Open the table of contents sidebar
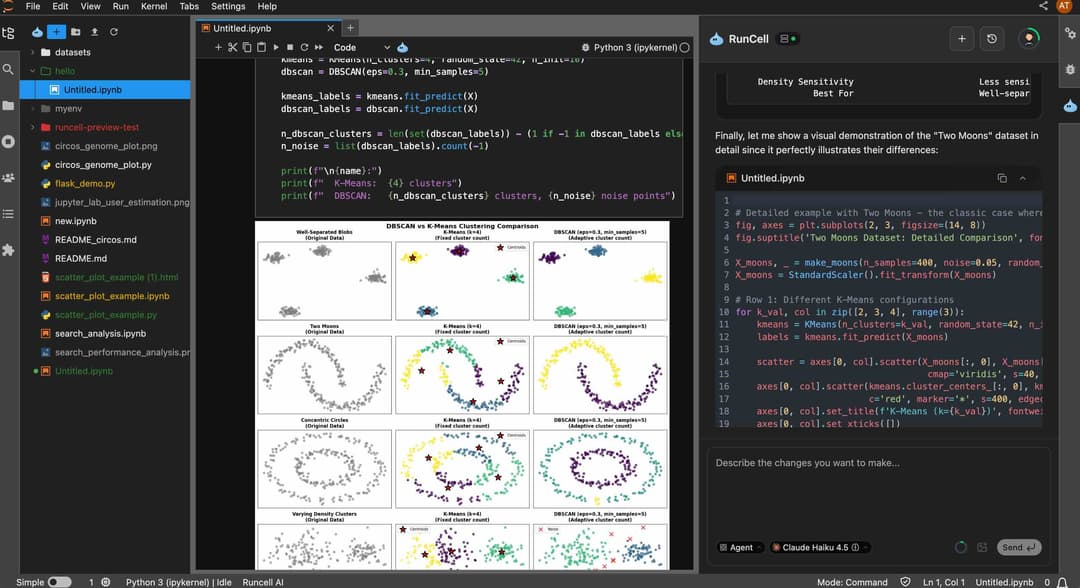The image size is (1080, 588). (x=8, y=214)
